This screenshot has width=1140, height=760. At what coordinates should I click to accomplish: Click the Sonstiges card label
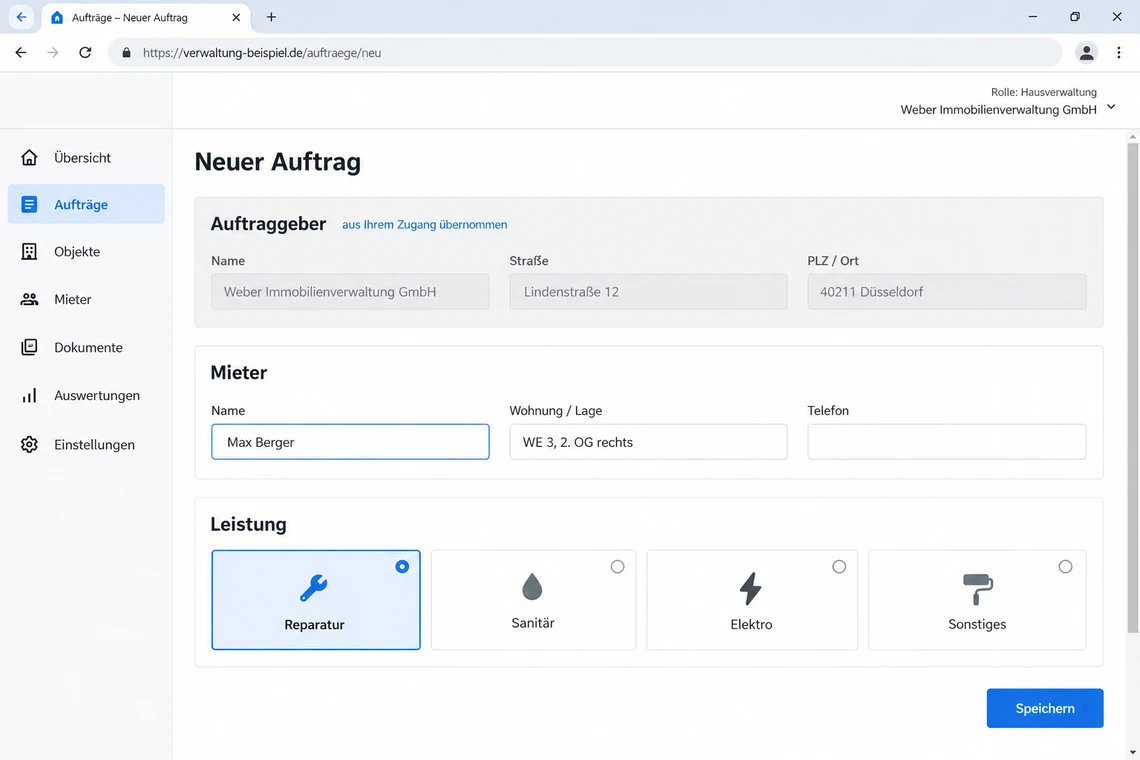coord(977,625)
